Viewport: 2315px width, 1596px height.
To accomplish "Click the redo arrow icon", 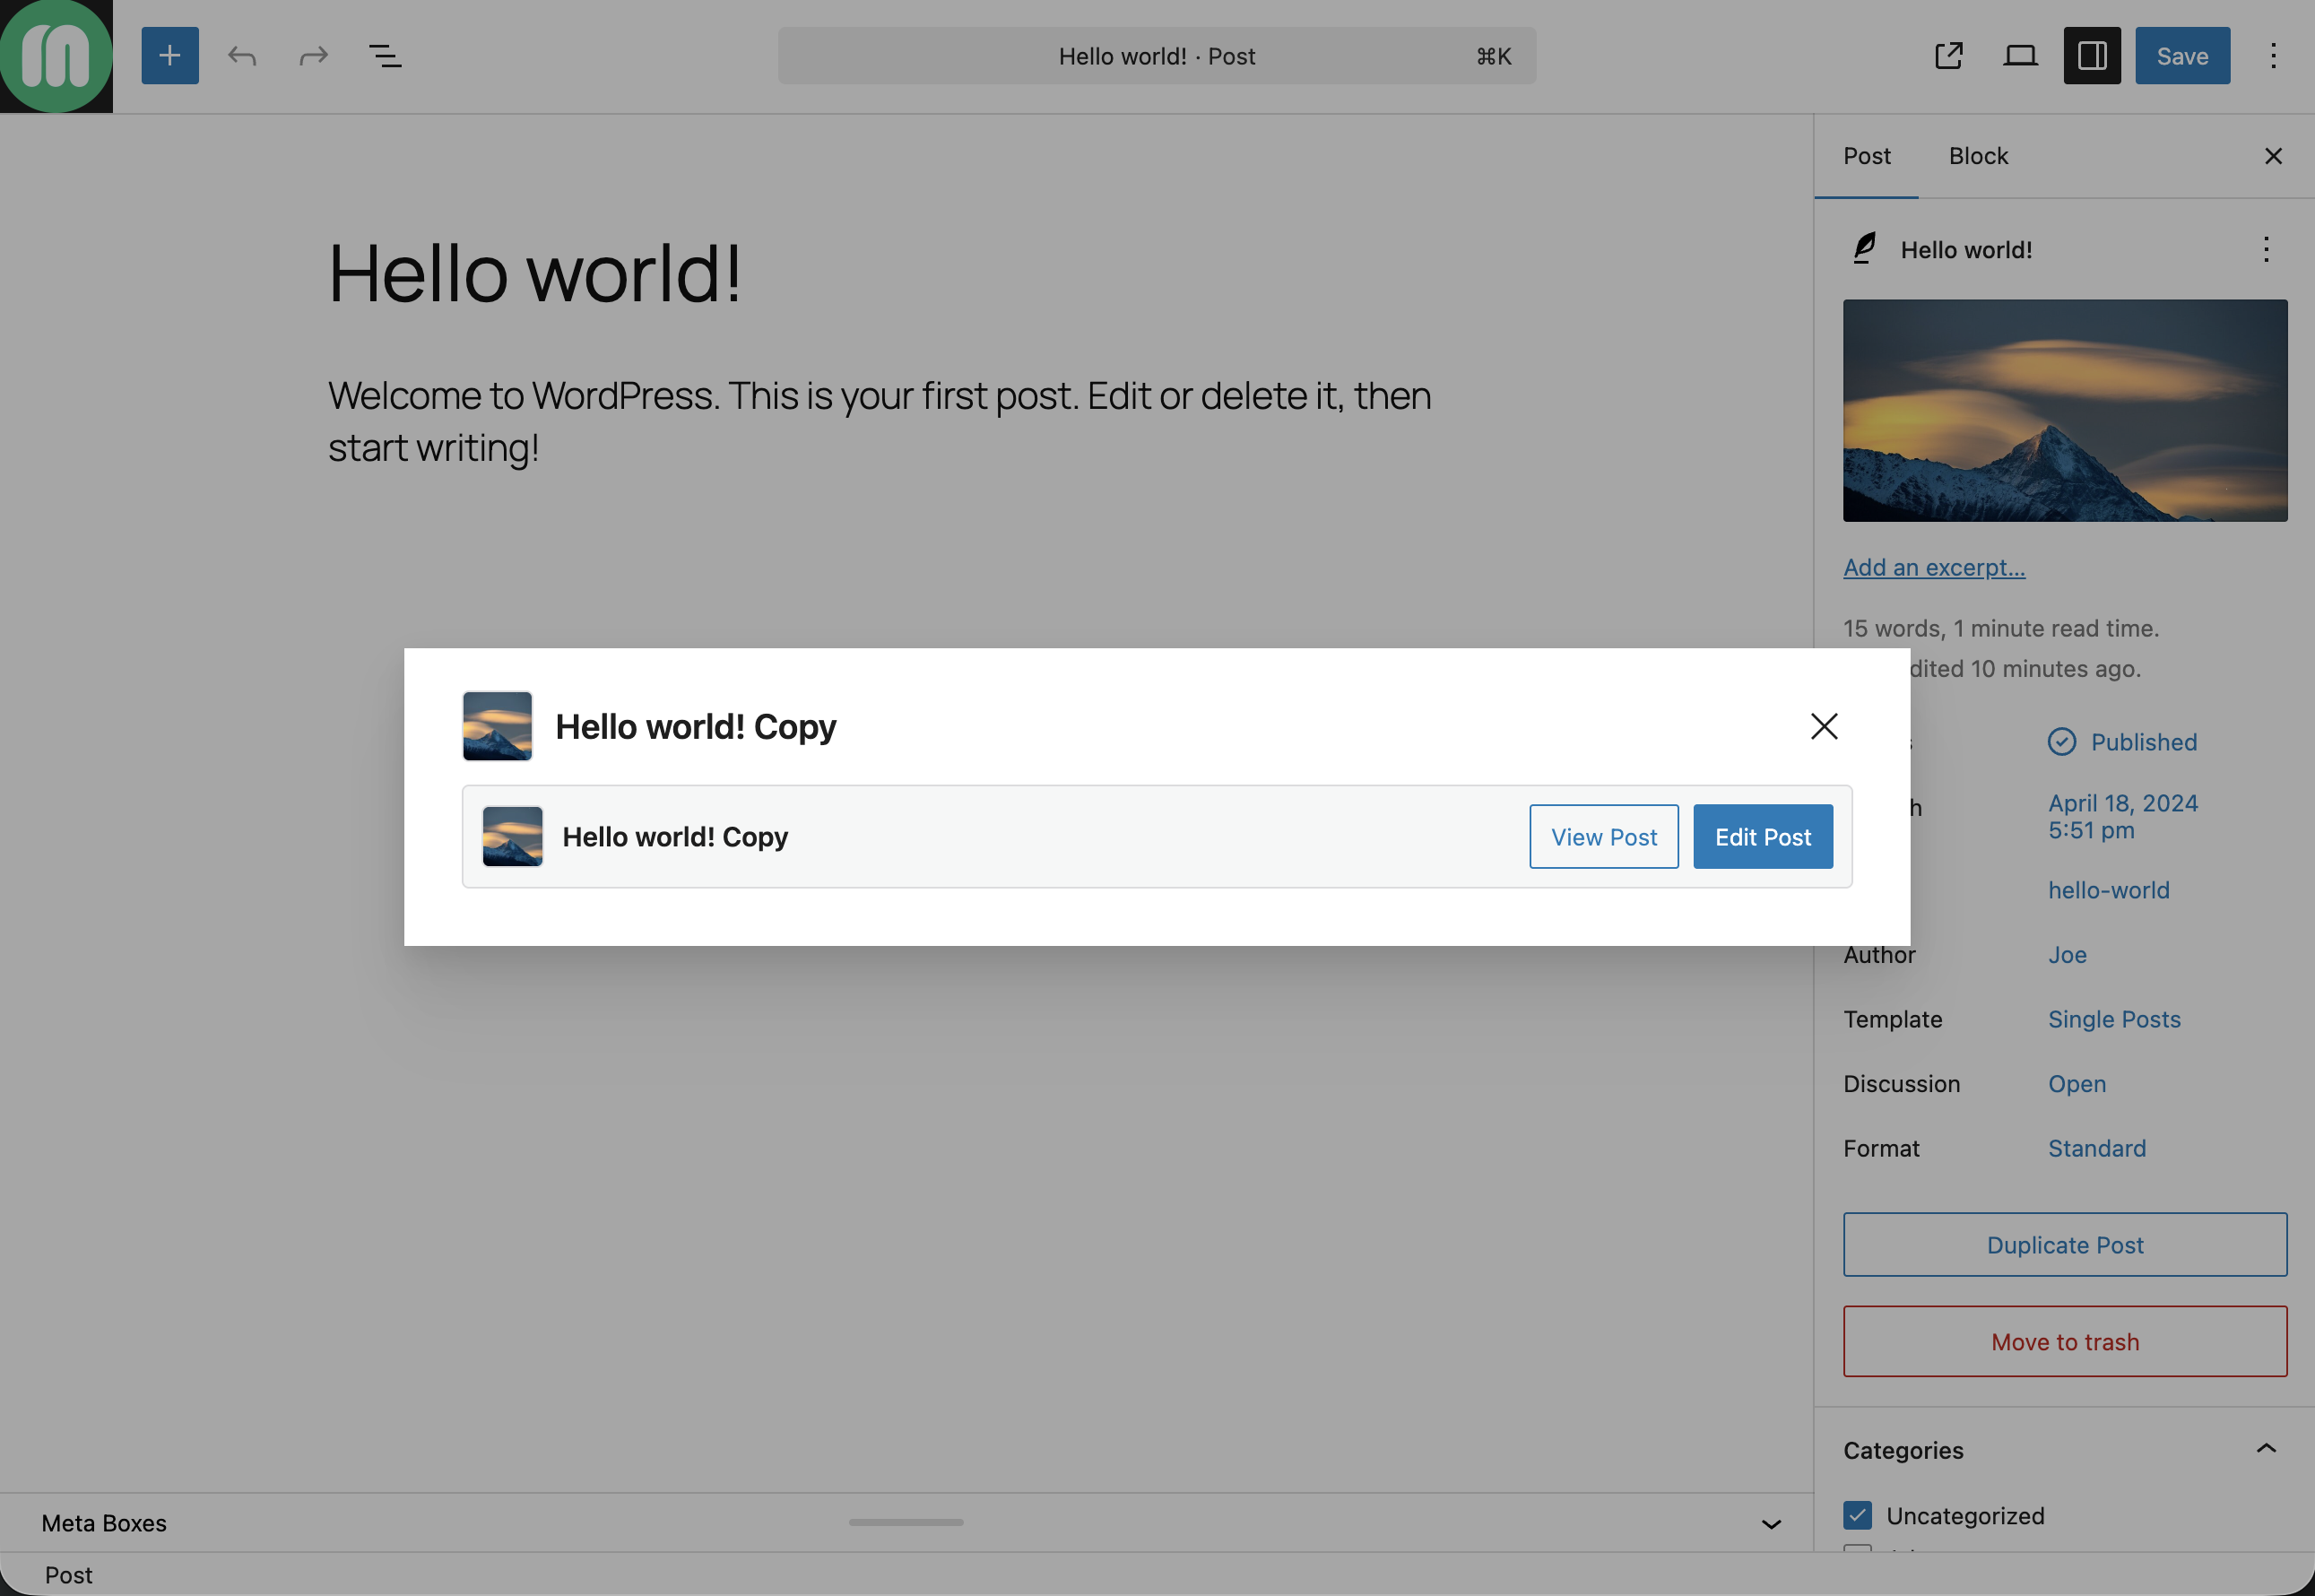I will [x=314, y=56].
